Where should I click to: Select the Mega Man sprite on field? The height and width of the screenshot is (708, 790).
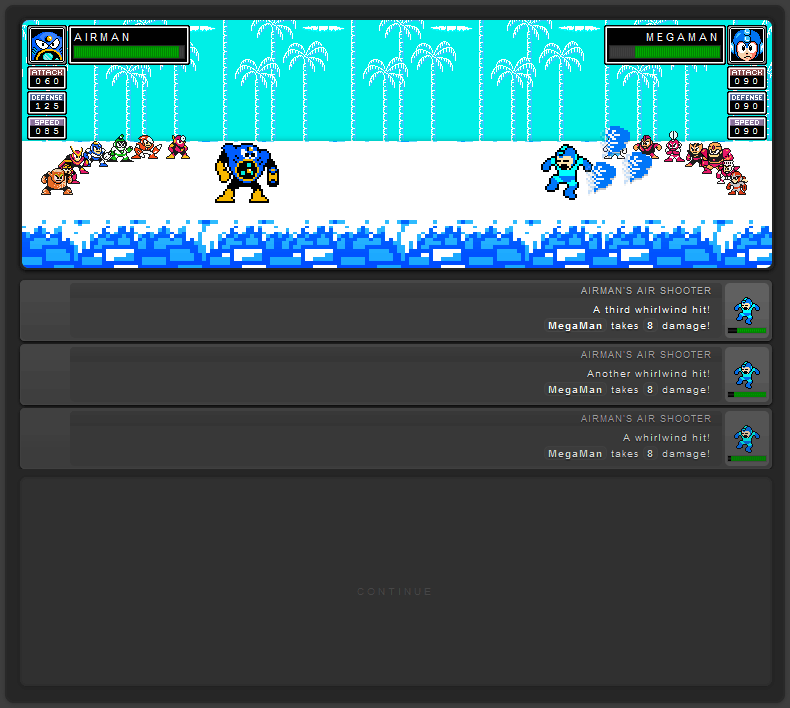click(565, 172)
